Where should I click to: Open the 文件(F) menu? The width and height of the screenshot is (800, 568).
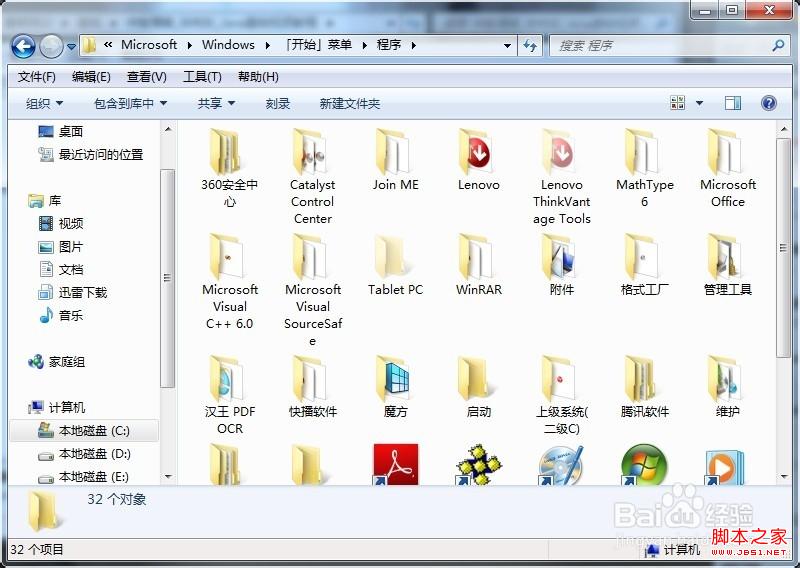tap(37, 77)
